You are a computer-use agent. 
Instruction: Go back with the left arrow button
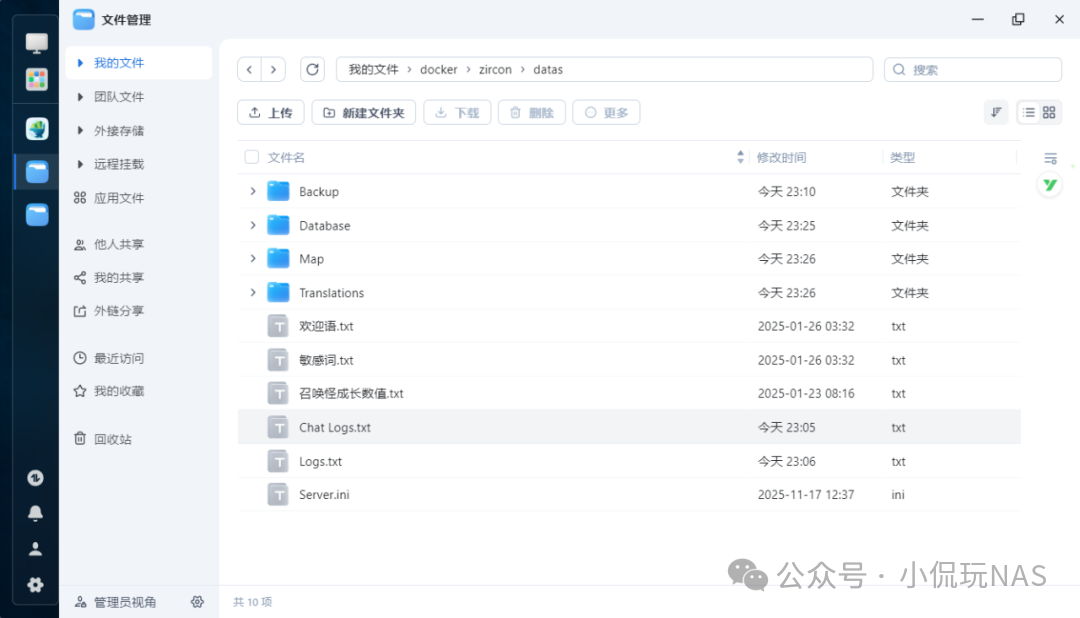click(x=249, y=70)
